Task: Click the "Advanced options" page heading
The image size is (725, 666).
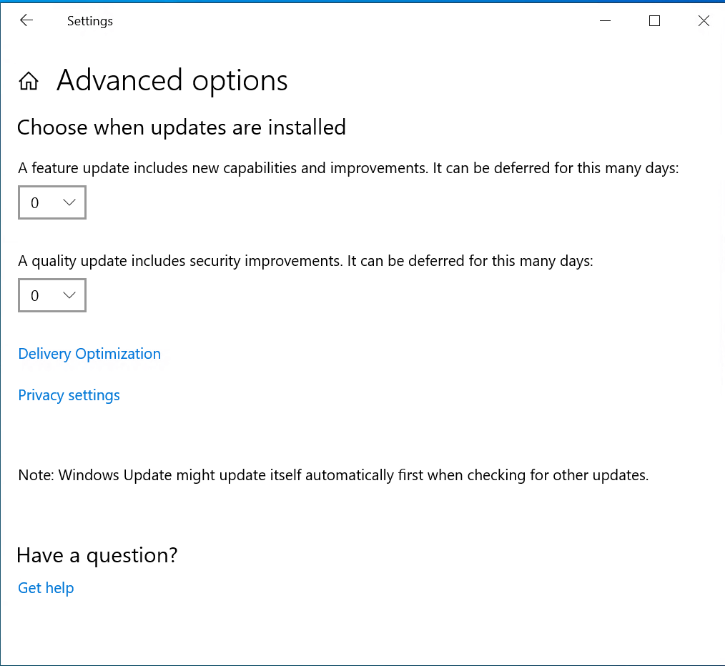Action: [x=172, y=81]
